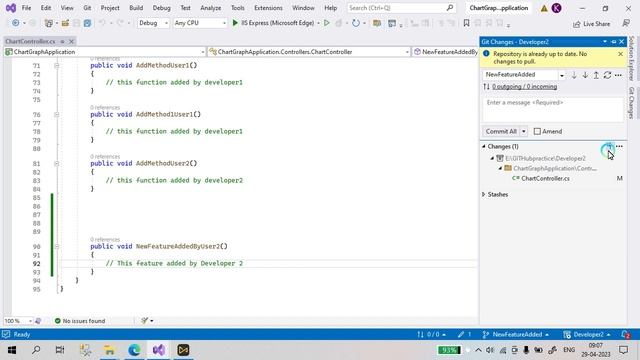
Task: Click the Save All toolbar icon
Action: (x=87, y=23)
